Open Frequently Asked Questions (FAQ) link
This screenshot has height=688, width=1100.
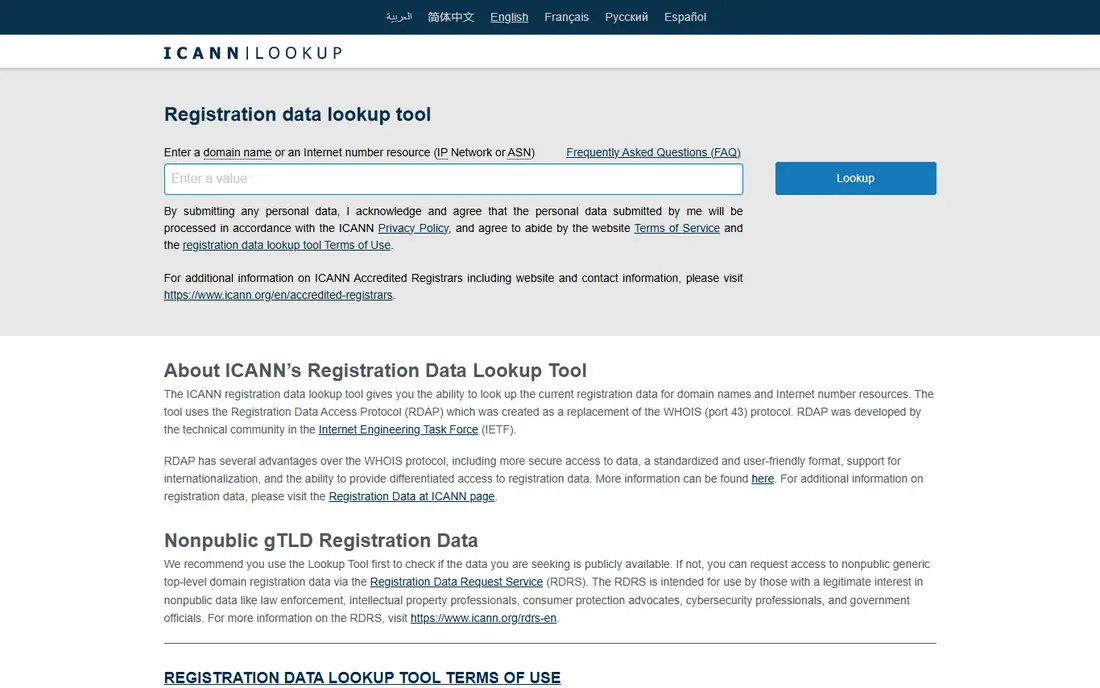click(x=653, y=152)
